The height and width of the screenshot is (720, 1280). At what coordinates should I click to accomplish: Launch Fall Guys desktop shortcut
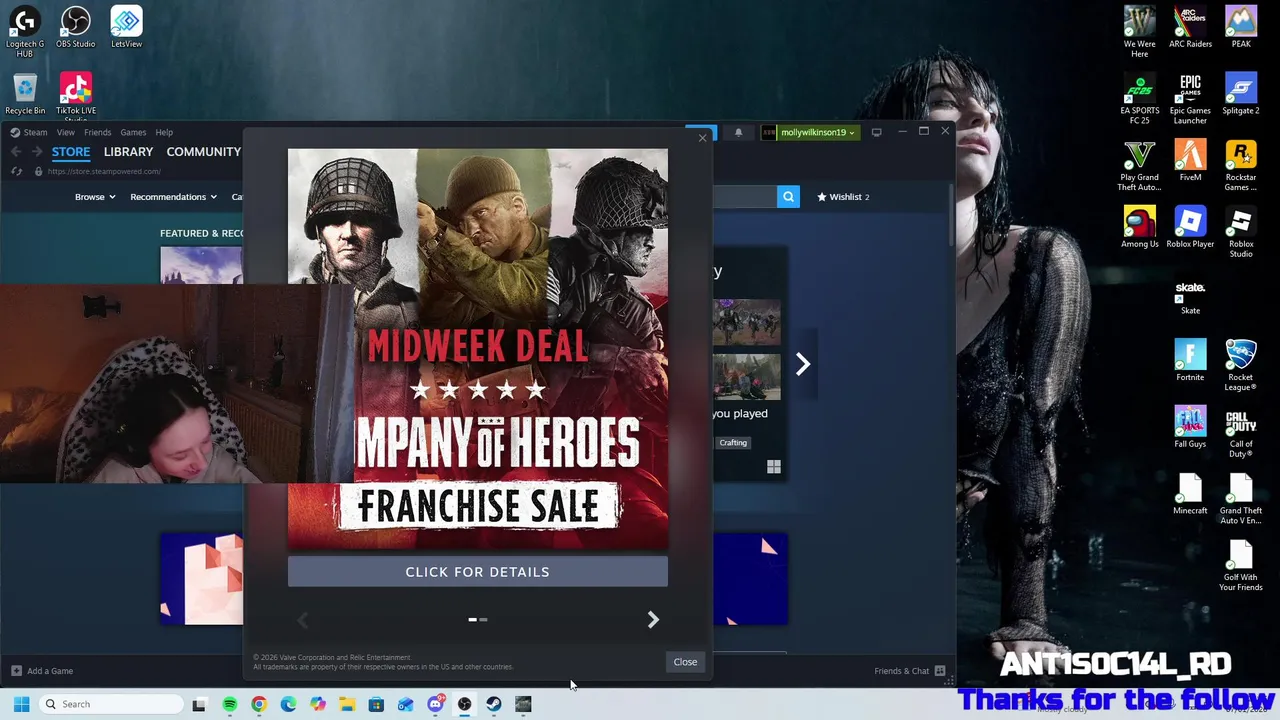coord(1190,427)
